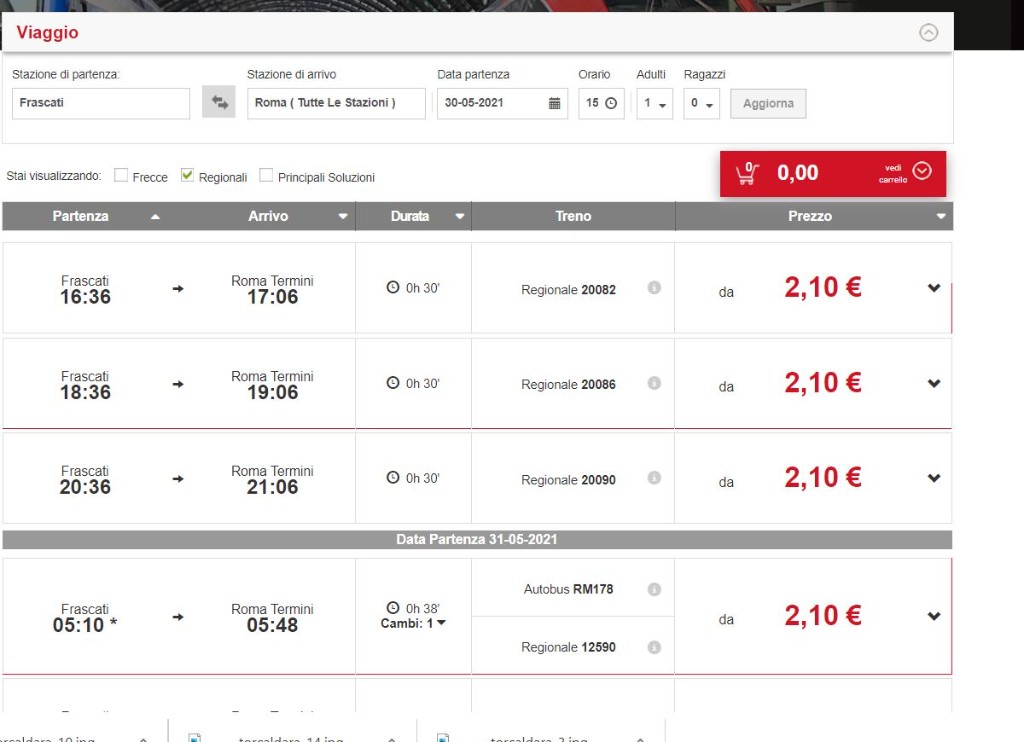Show info for Regionale 12590

654,647
